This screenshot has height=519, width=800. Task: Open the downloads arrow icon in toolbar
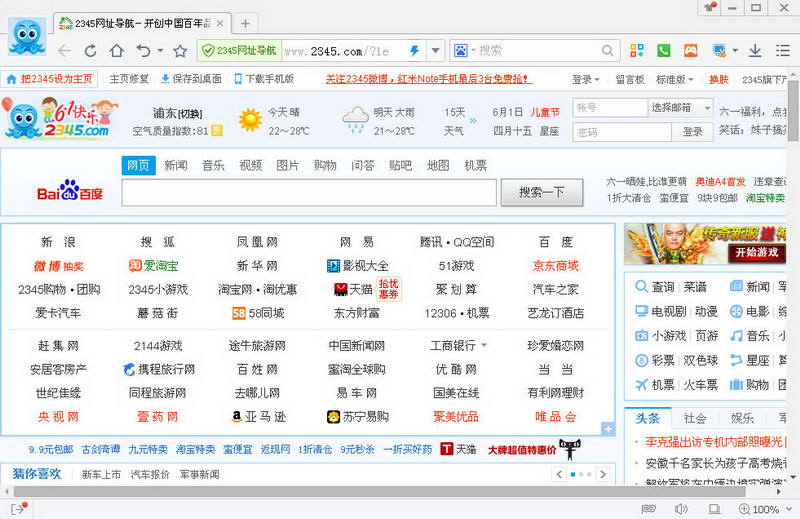pos(755,51)
